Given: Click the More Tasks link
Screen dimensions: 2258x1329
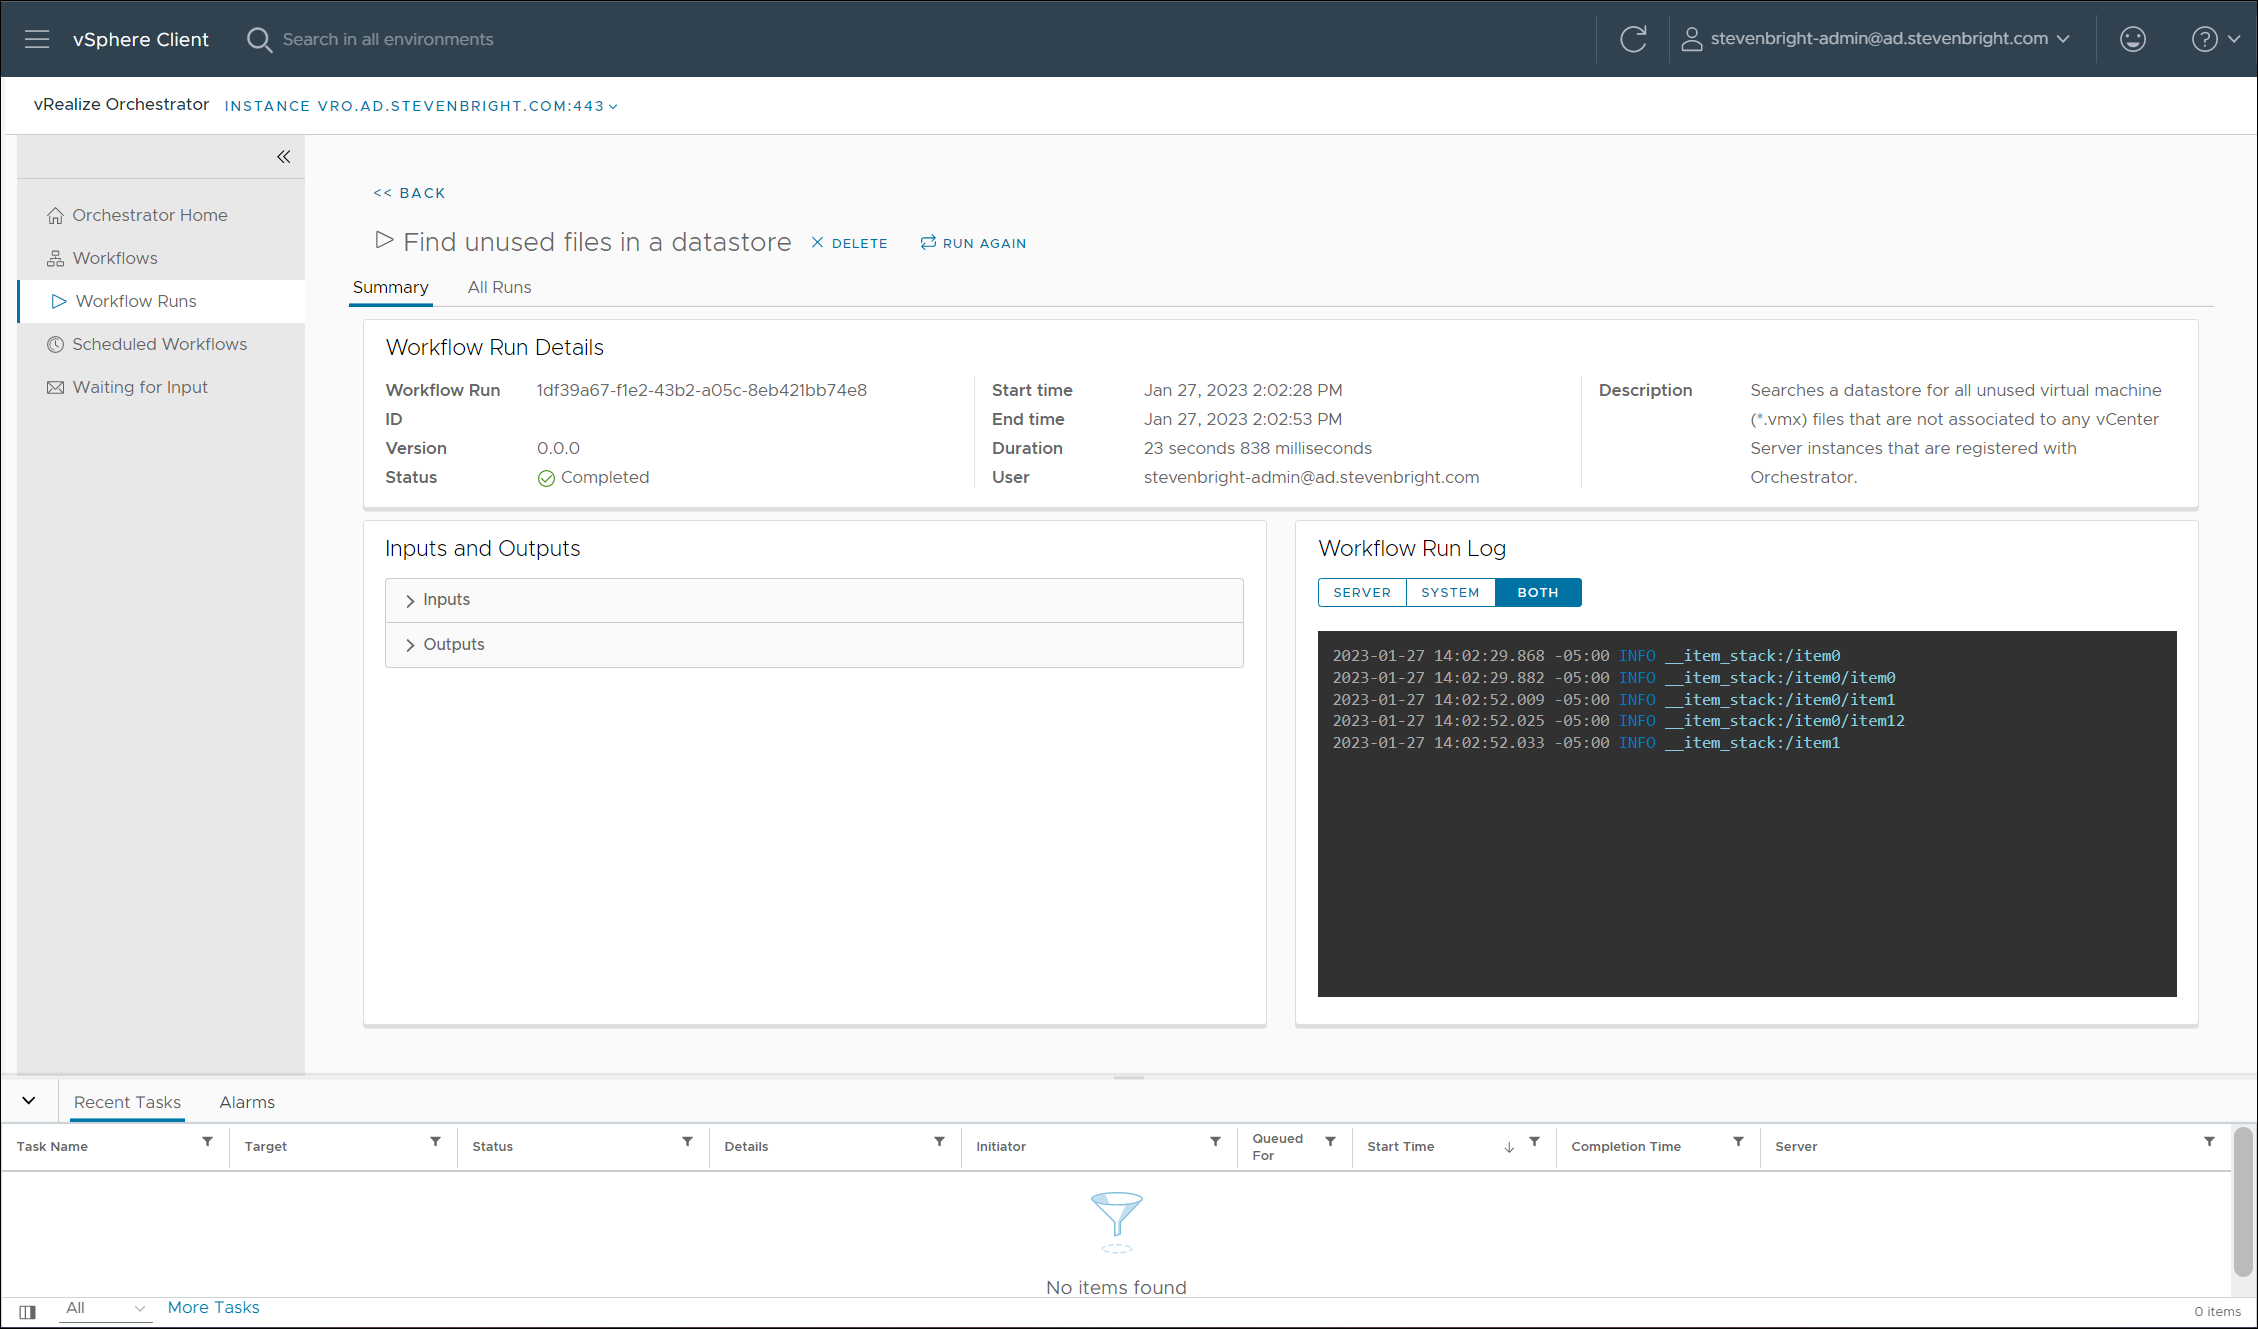Looking at the screenshot, I should pos(213,1308).
